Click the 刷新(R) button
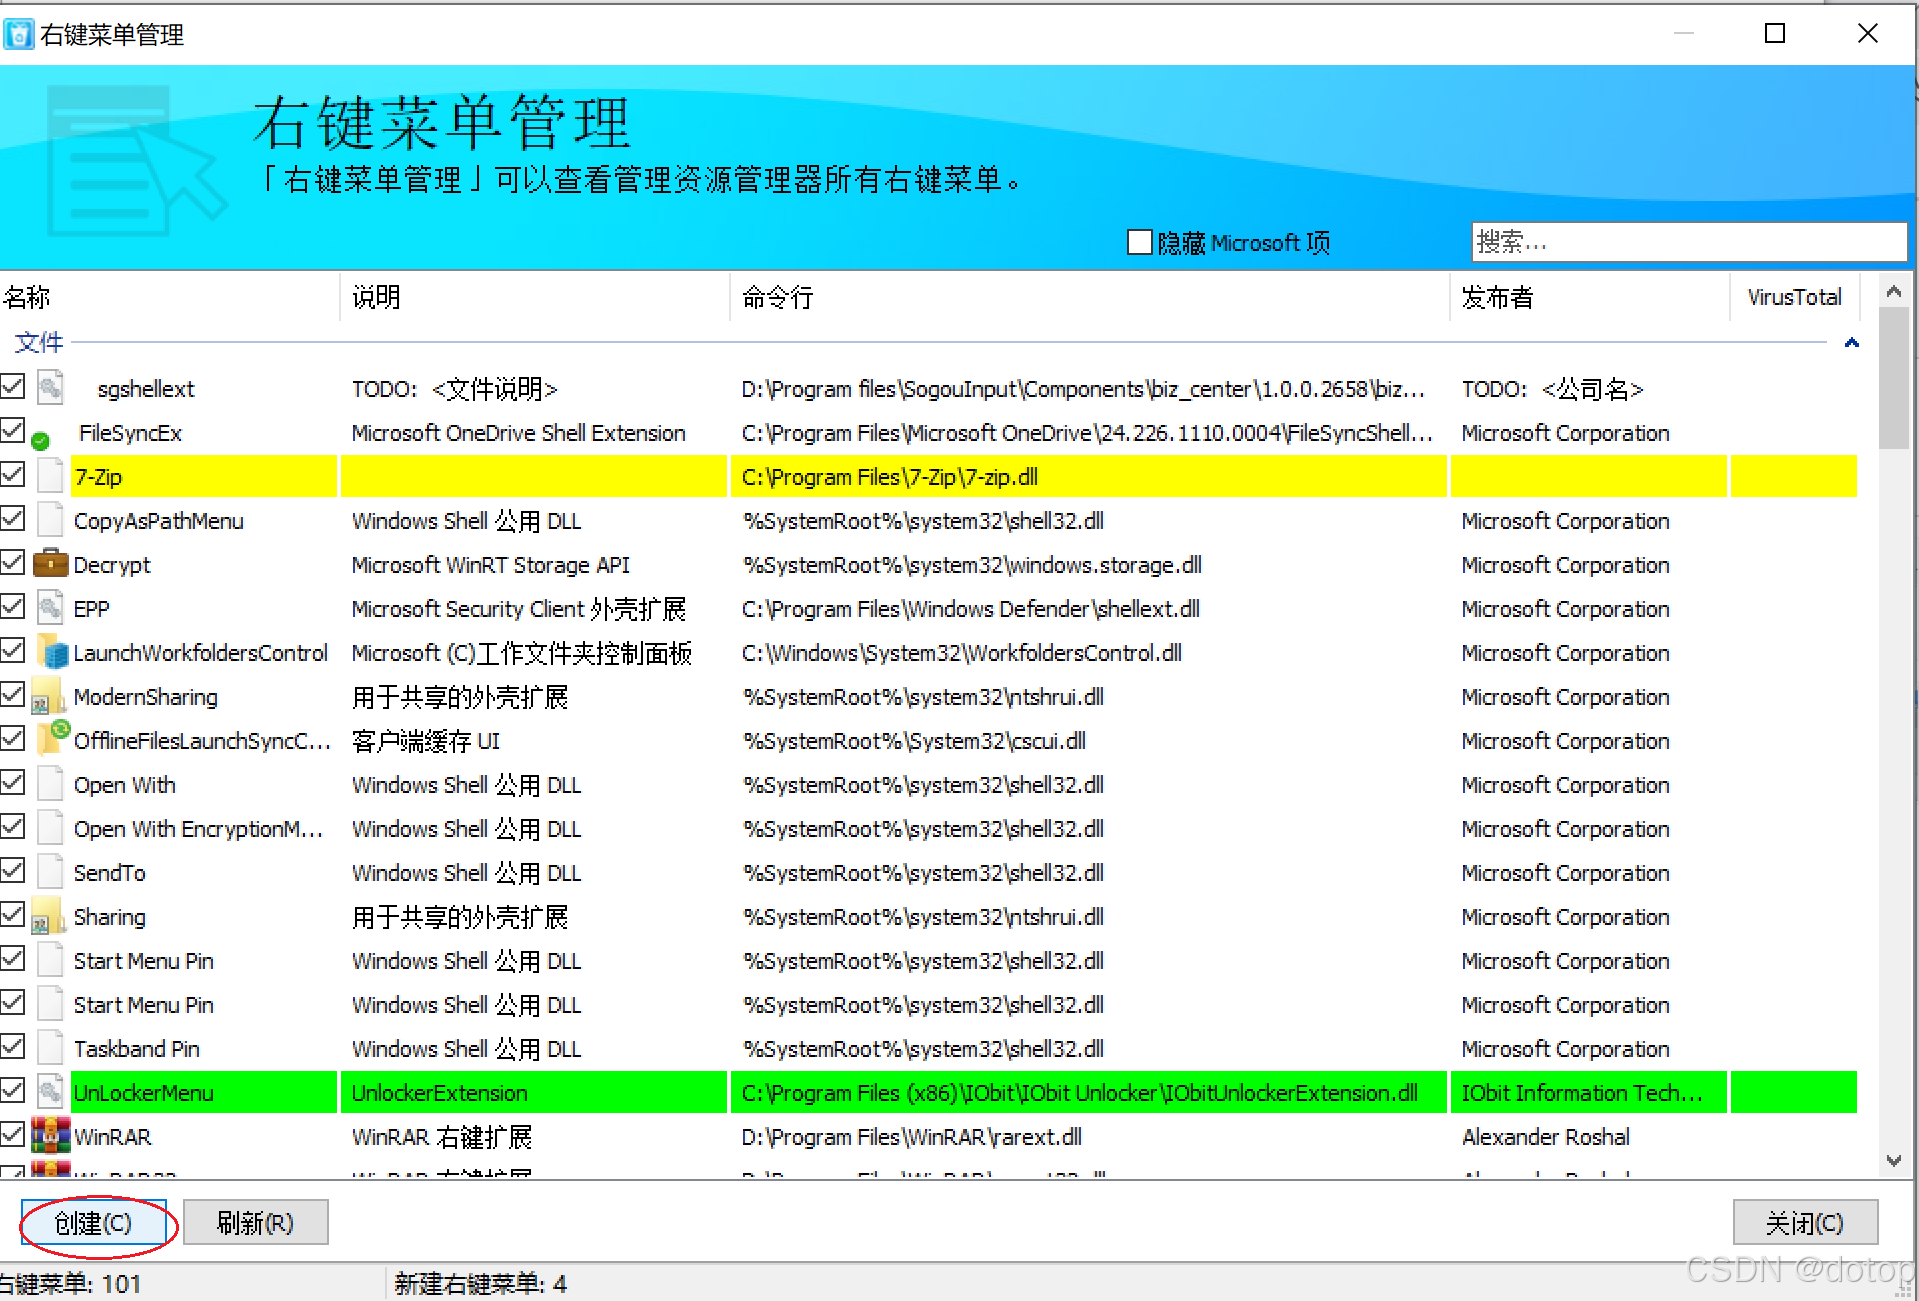 pos(255,1223)
